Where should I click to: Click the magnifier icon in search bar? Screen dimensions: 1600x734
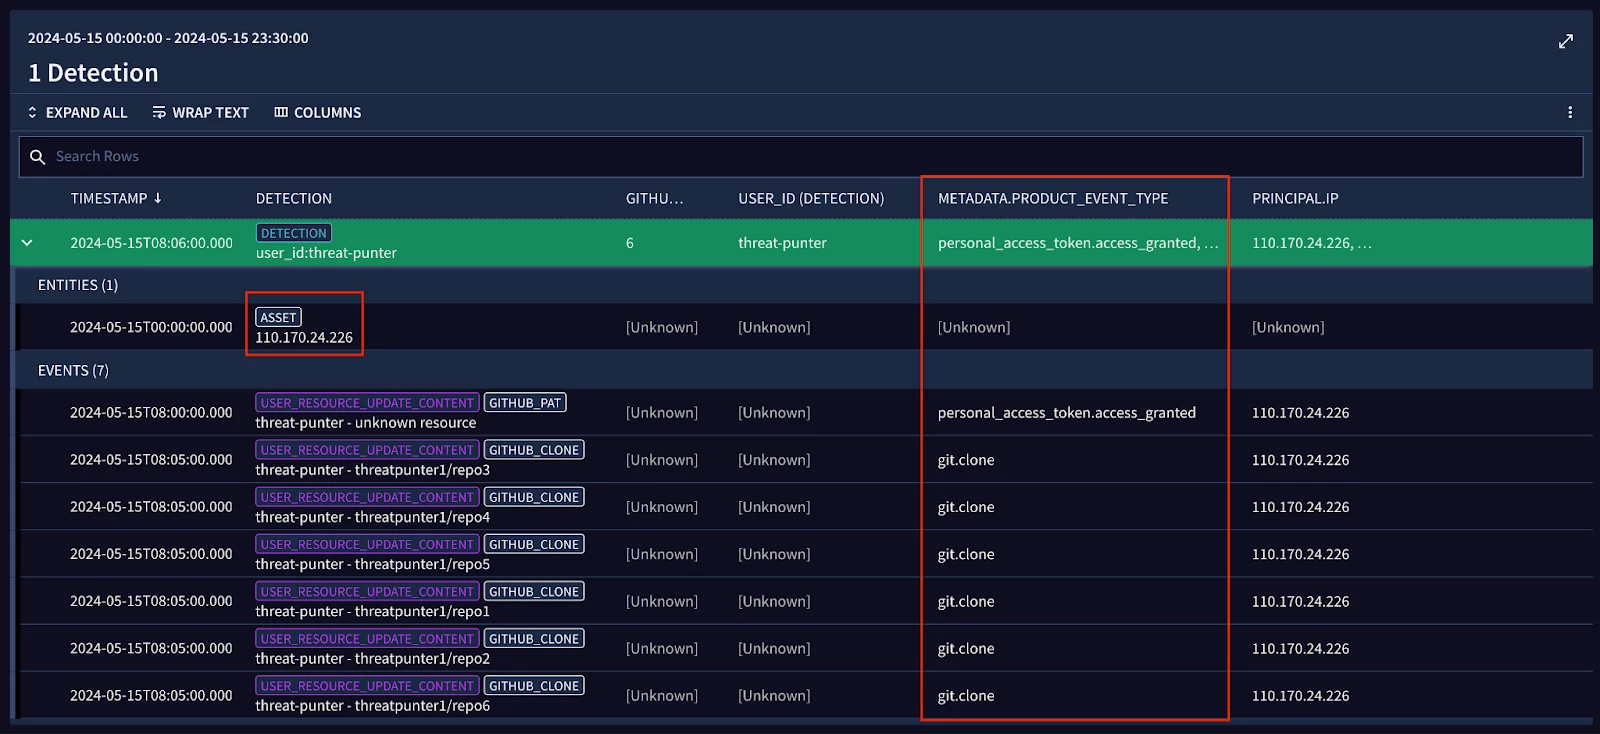(37, 157)
